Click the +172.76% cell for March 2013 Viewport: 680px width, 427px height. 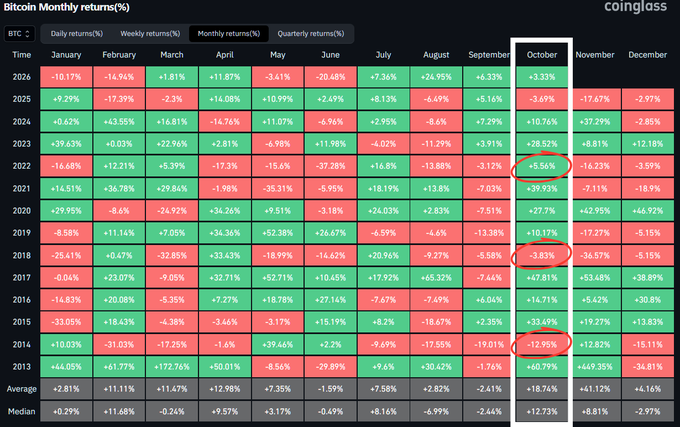(172, 367)
